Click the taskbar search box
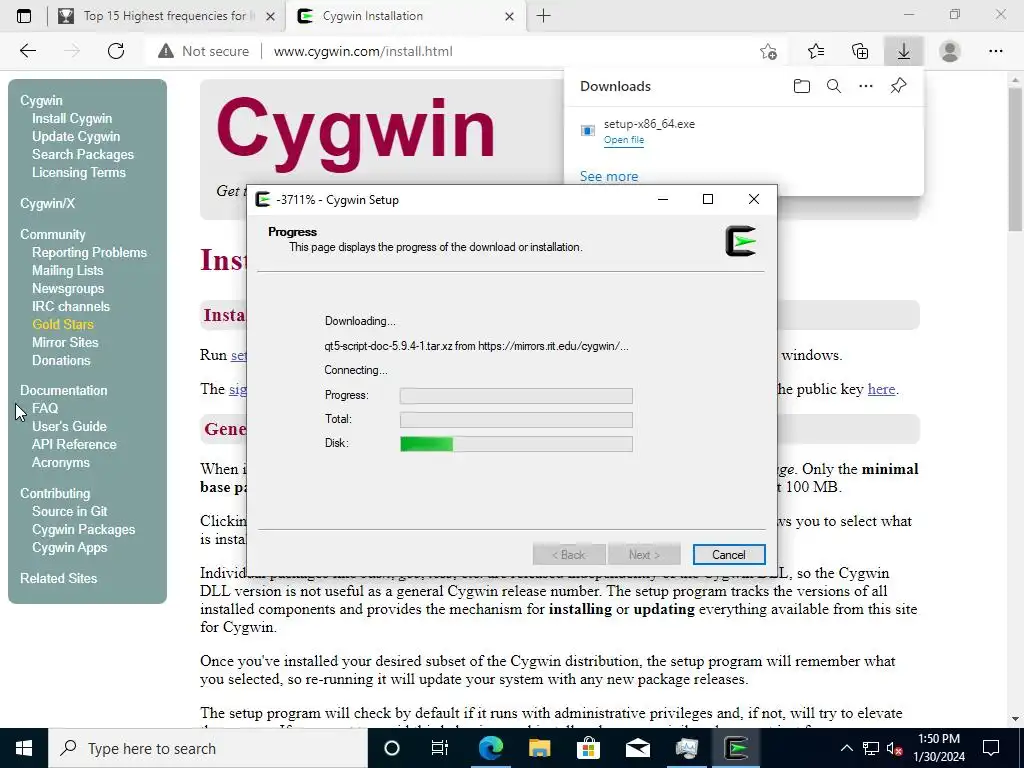 (208, 748)
